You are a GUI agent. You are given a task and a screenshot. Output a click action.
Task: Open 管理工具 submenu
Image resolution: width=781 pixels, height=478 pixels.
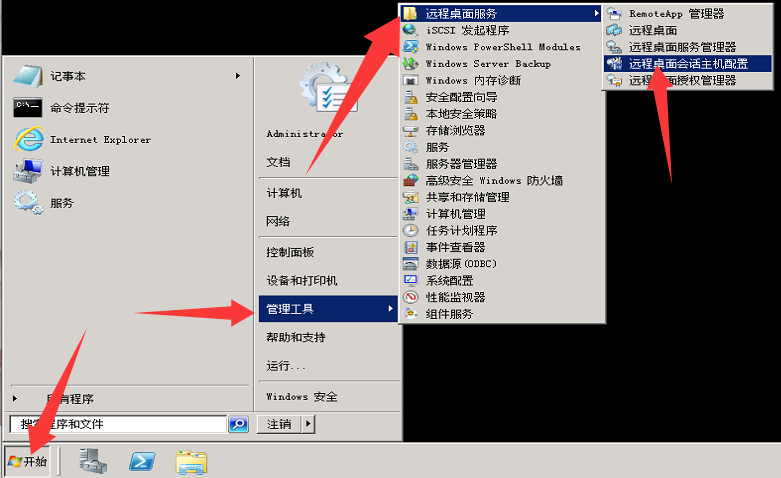[328, 309]
